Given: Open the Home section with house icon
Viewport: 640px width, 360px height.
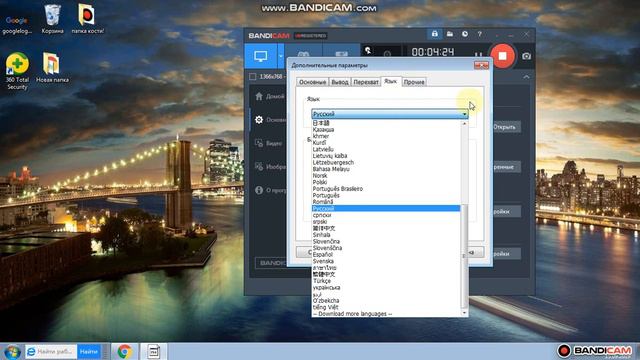Looking at the screenshot, I should pyautogui.click(x=259, y=96).
